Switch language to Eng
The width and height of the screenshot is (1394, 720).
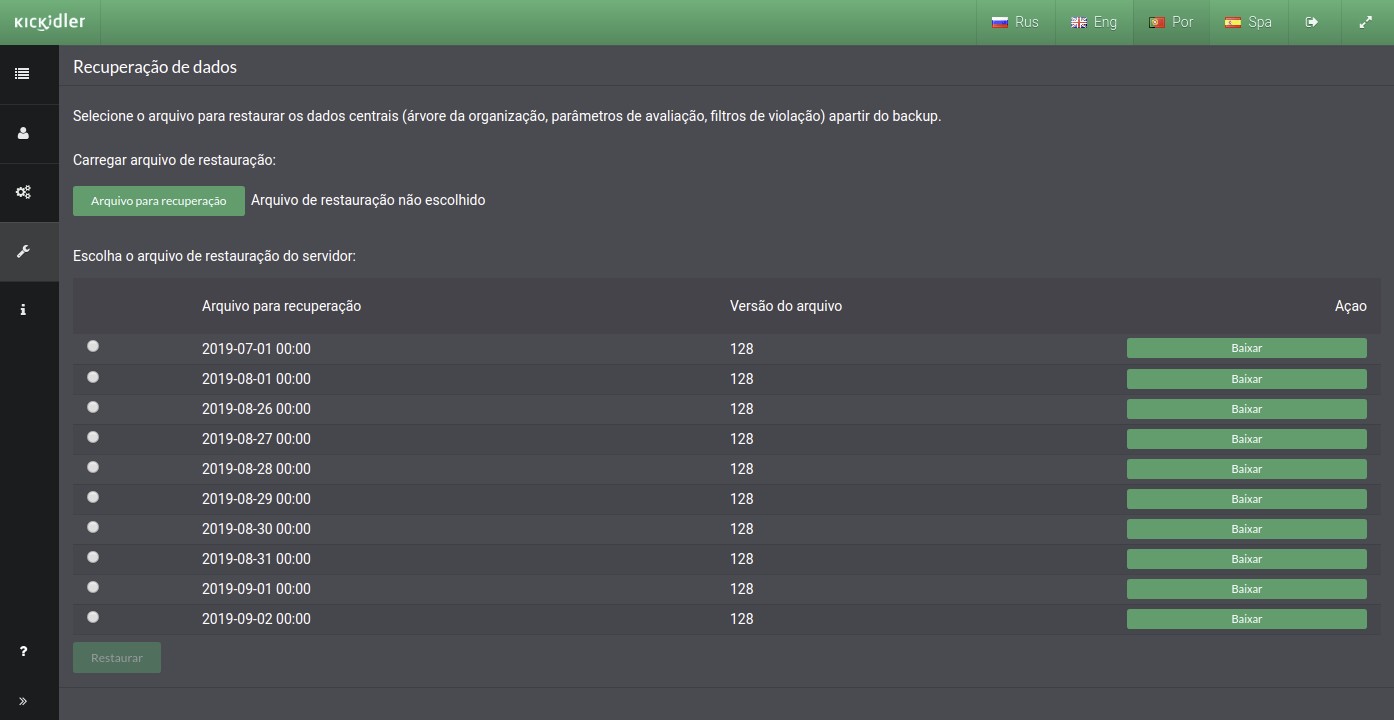pyautogui.click(x=1094, y=22)
